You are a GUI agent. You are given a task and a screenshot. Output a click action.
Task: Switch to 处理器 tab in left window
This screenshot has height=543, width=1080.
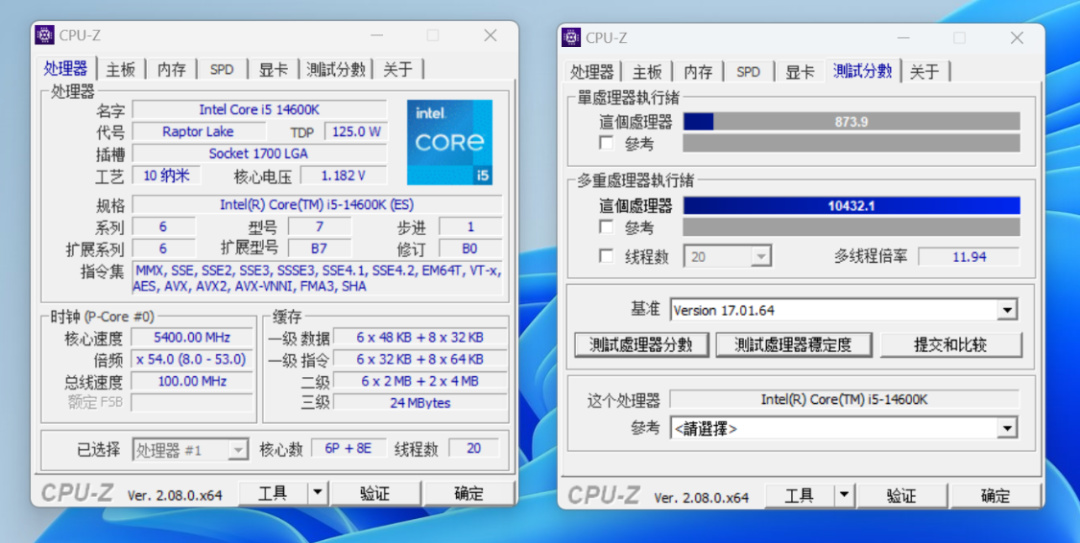tap(65, 68)
